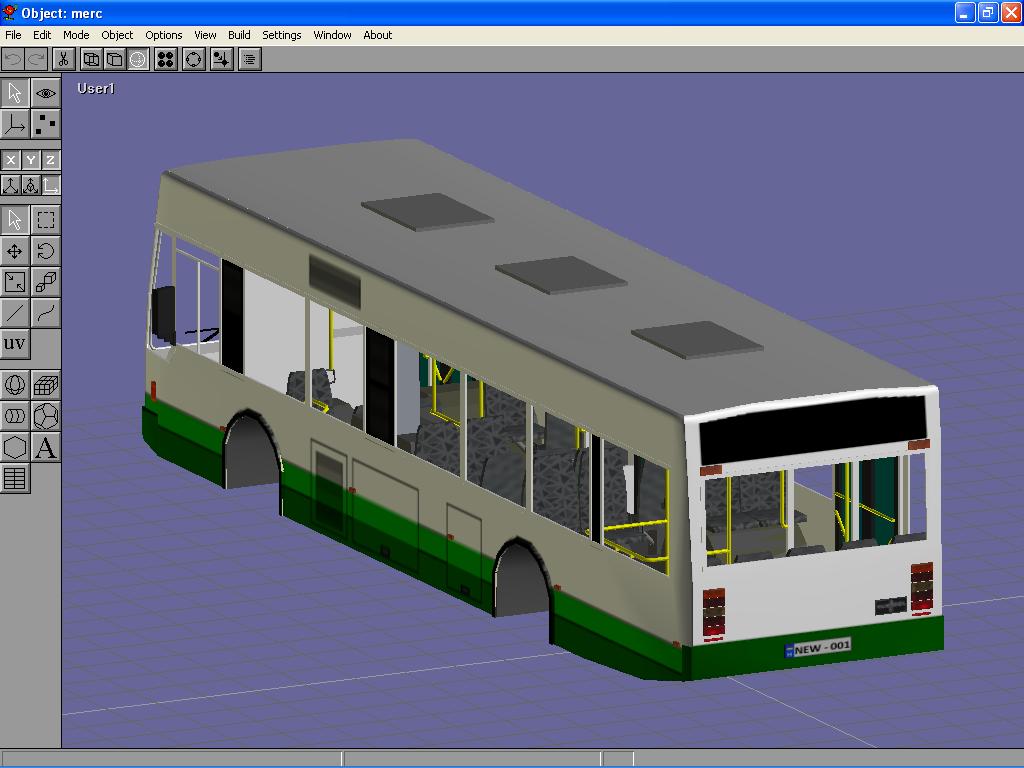The width and height of the screenshot is (1024, 768).
Task: Open the UV mapper tool
Action: click(16, 344)
